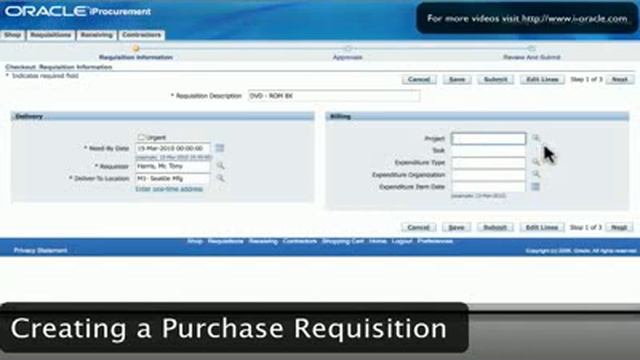Image resolution: width=640 pixels, height=360 pixels.
Task: Click the Requester input field
Action: (173, 166)
